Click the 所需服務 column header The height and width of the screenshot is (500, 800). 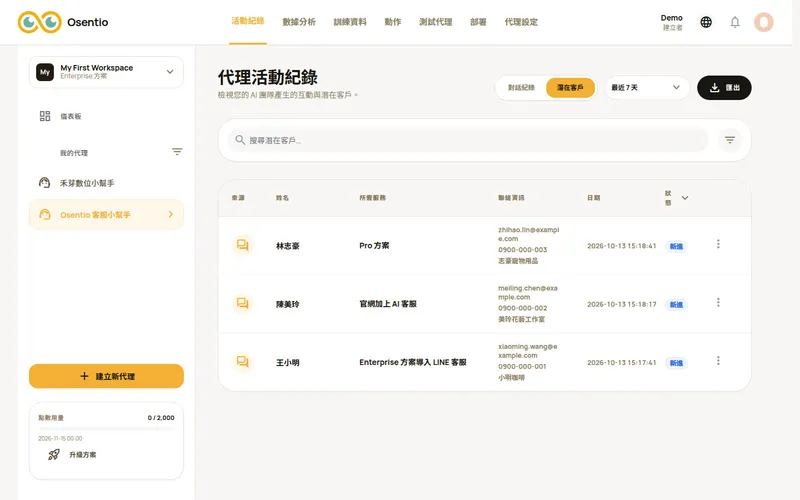pos(372,198)
